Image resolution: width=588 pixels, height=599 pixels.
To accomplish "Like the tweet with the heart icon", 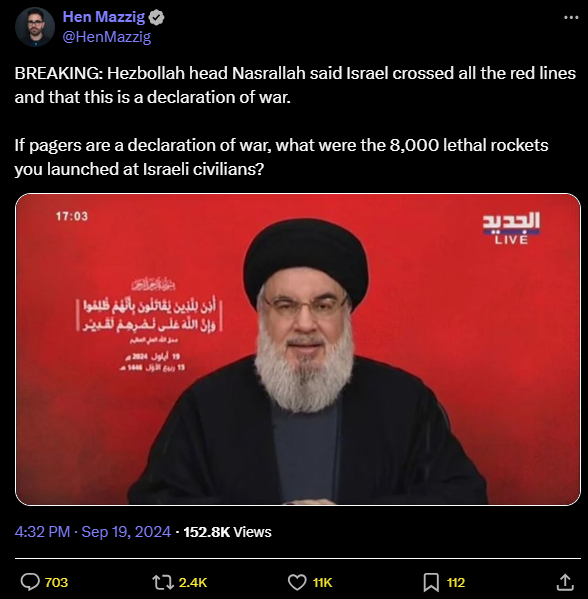I will (x=297, y=583).
